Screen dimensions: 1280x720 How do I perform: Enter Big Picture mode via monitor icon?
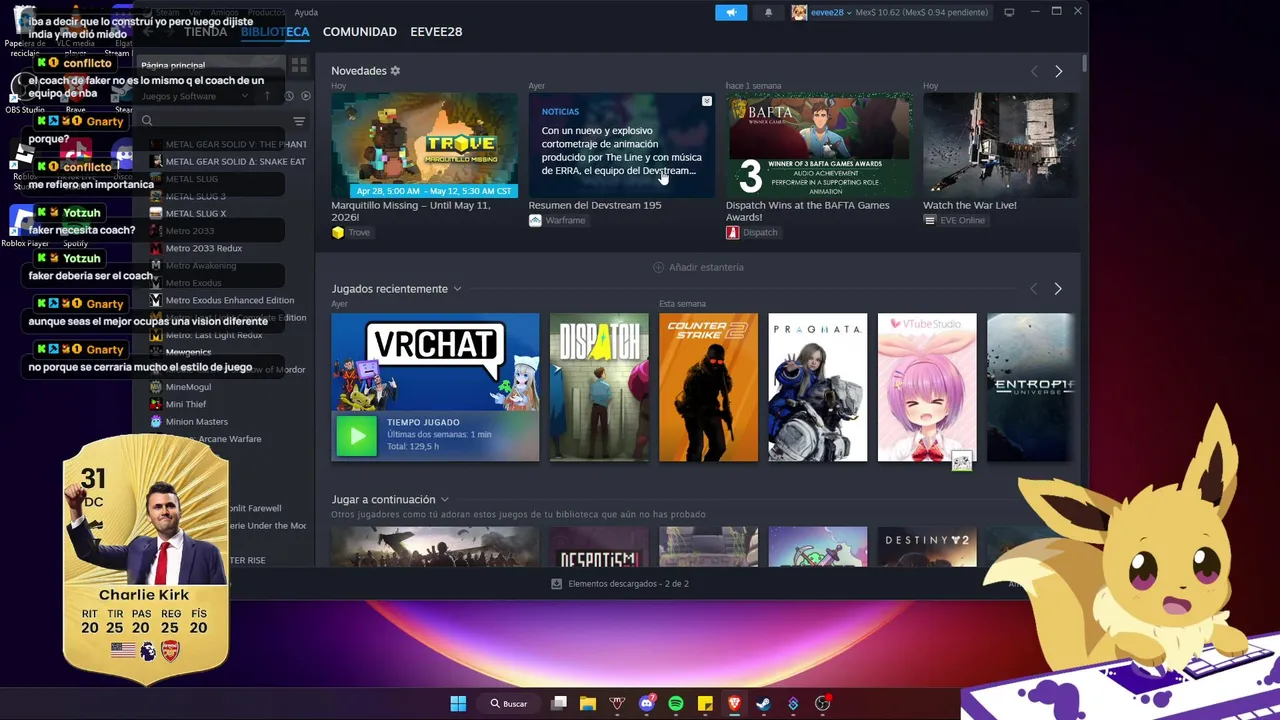(x=1009, y=12)
